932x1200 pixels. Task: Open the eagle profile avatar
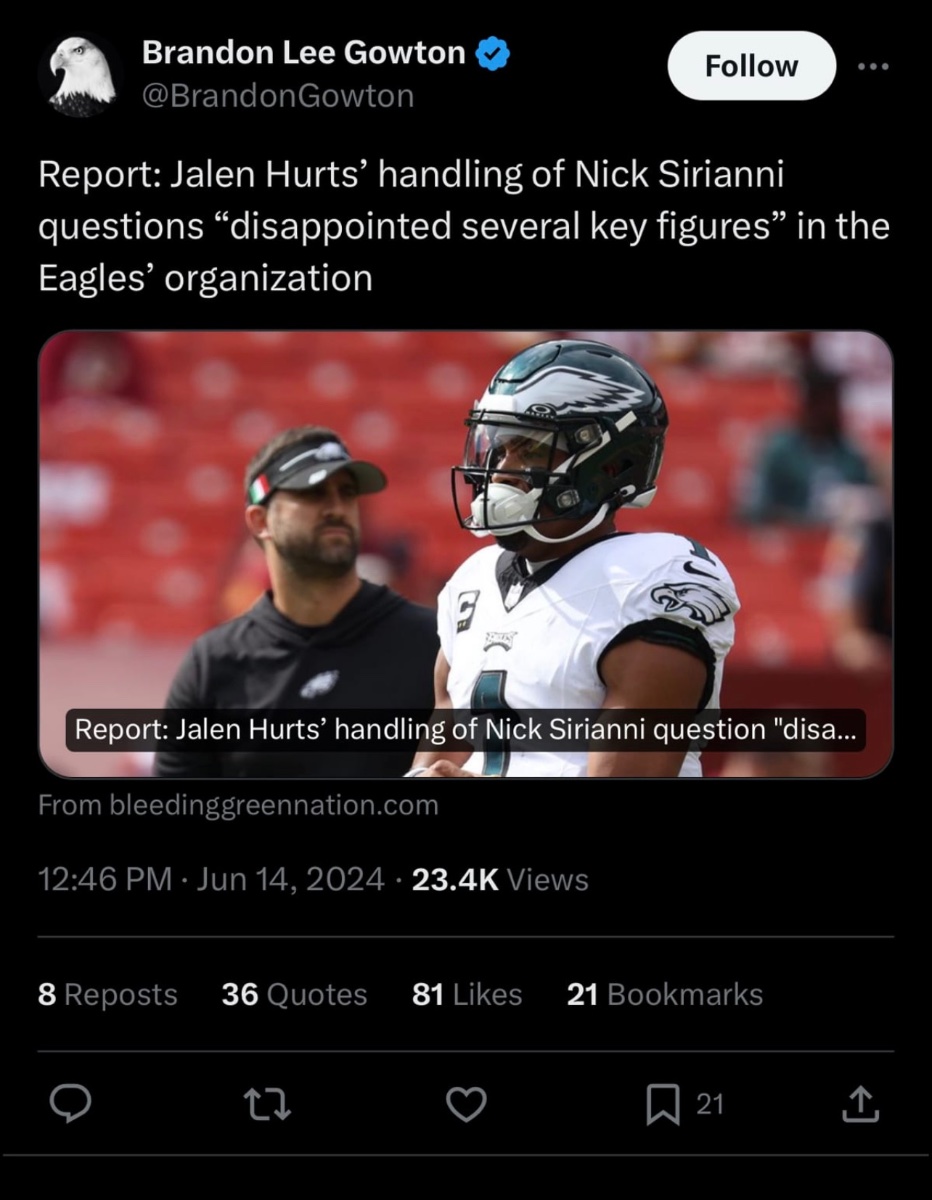(x=80, y=75)
